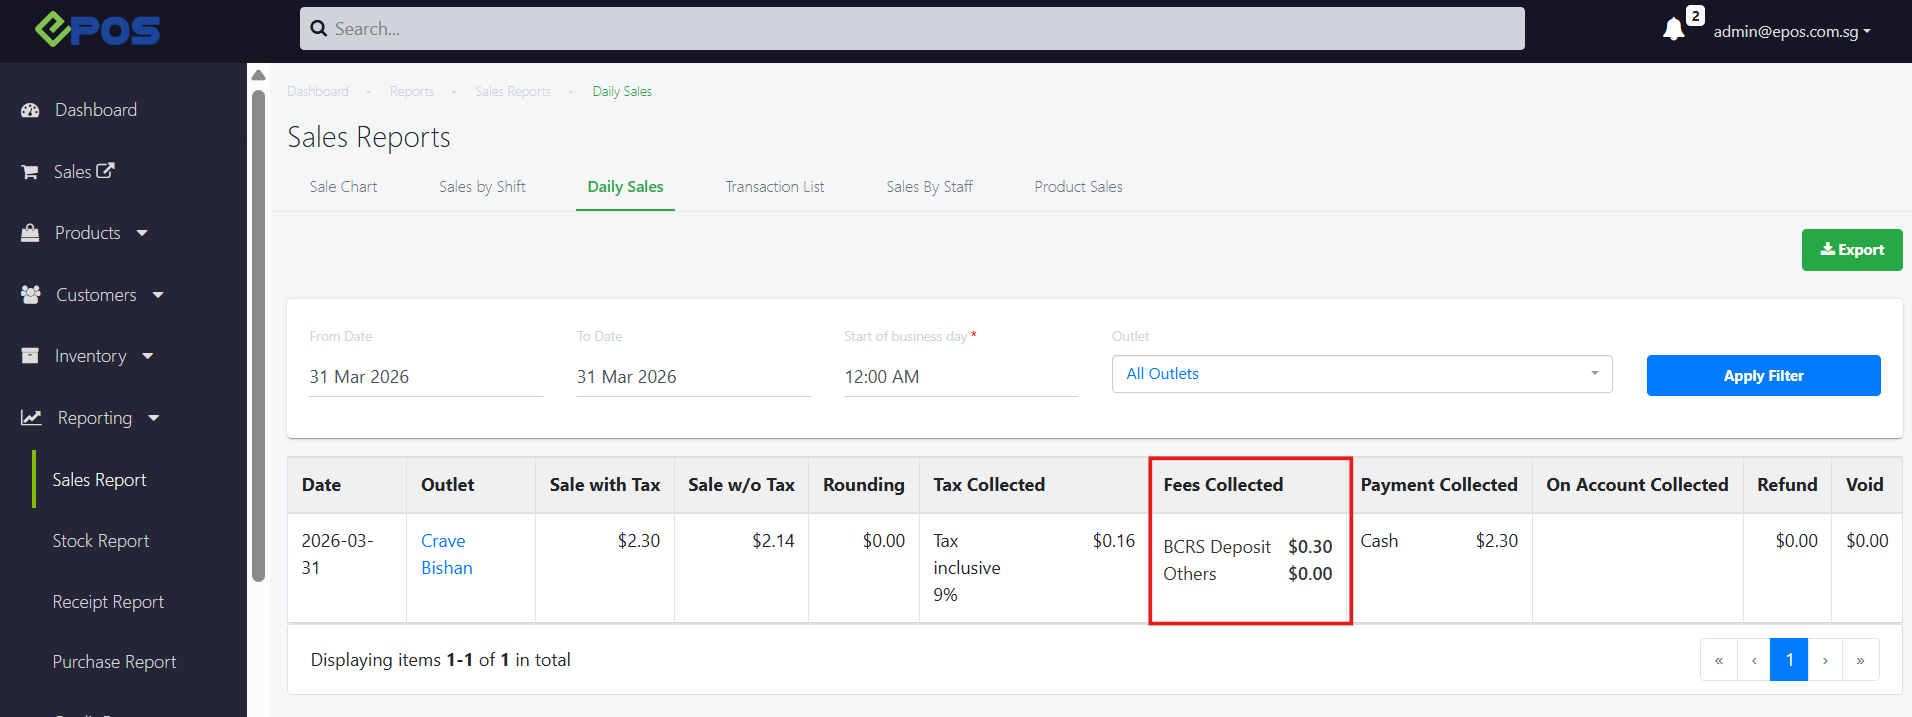Open the admin account dropdown
The width and height of the screenshot is (1912, 717).
pos(1791,31)
